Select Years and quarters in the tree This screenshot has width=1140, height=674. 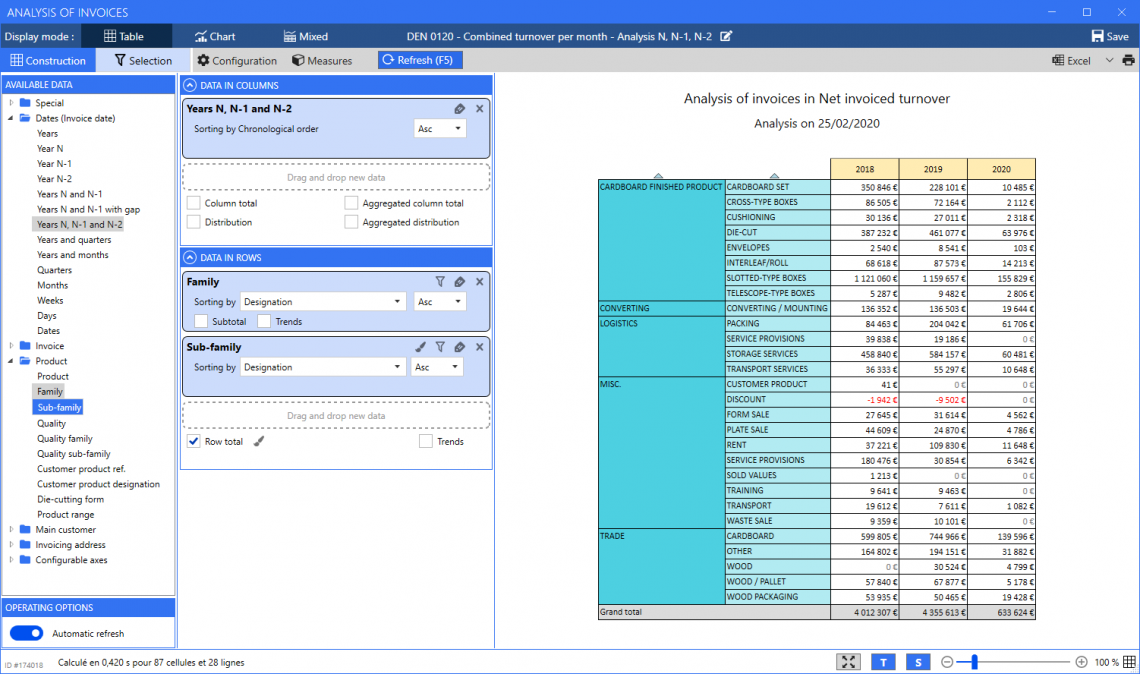point(74,239)
